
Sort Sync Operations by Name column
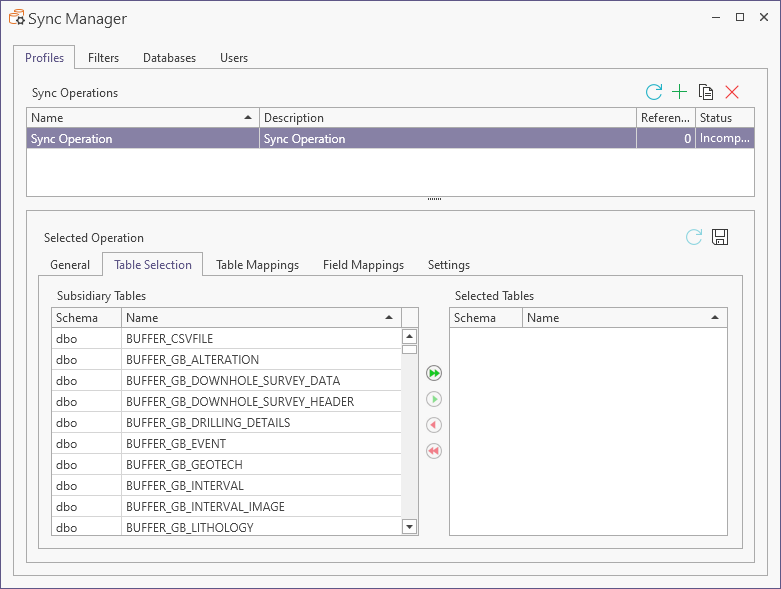(x=140, y=118)
